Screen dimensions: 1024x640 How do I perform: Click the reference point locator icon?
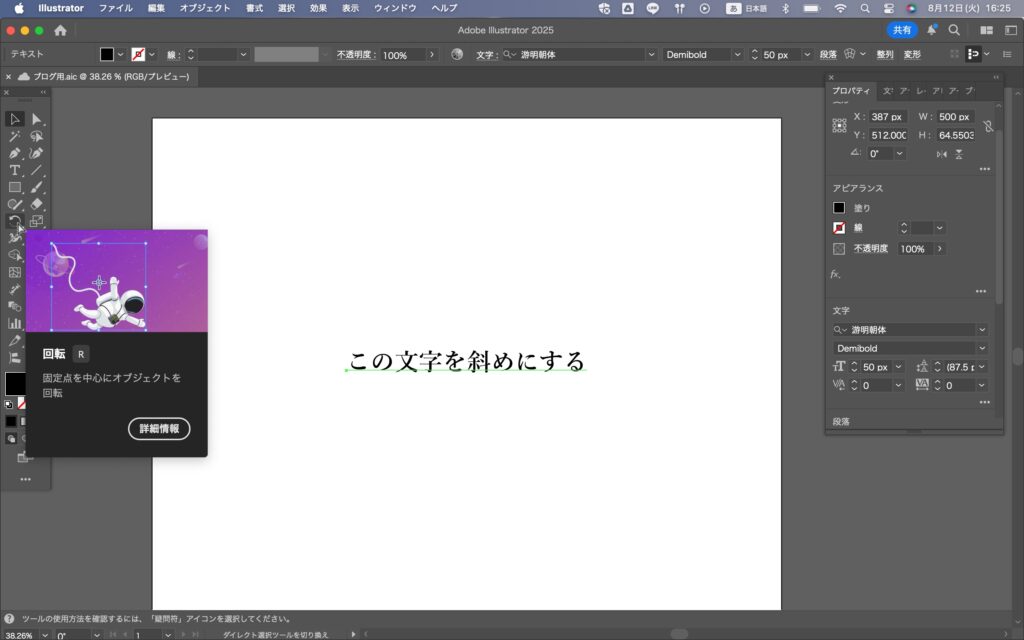(x=839, y=125)
